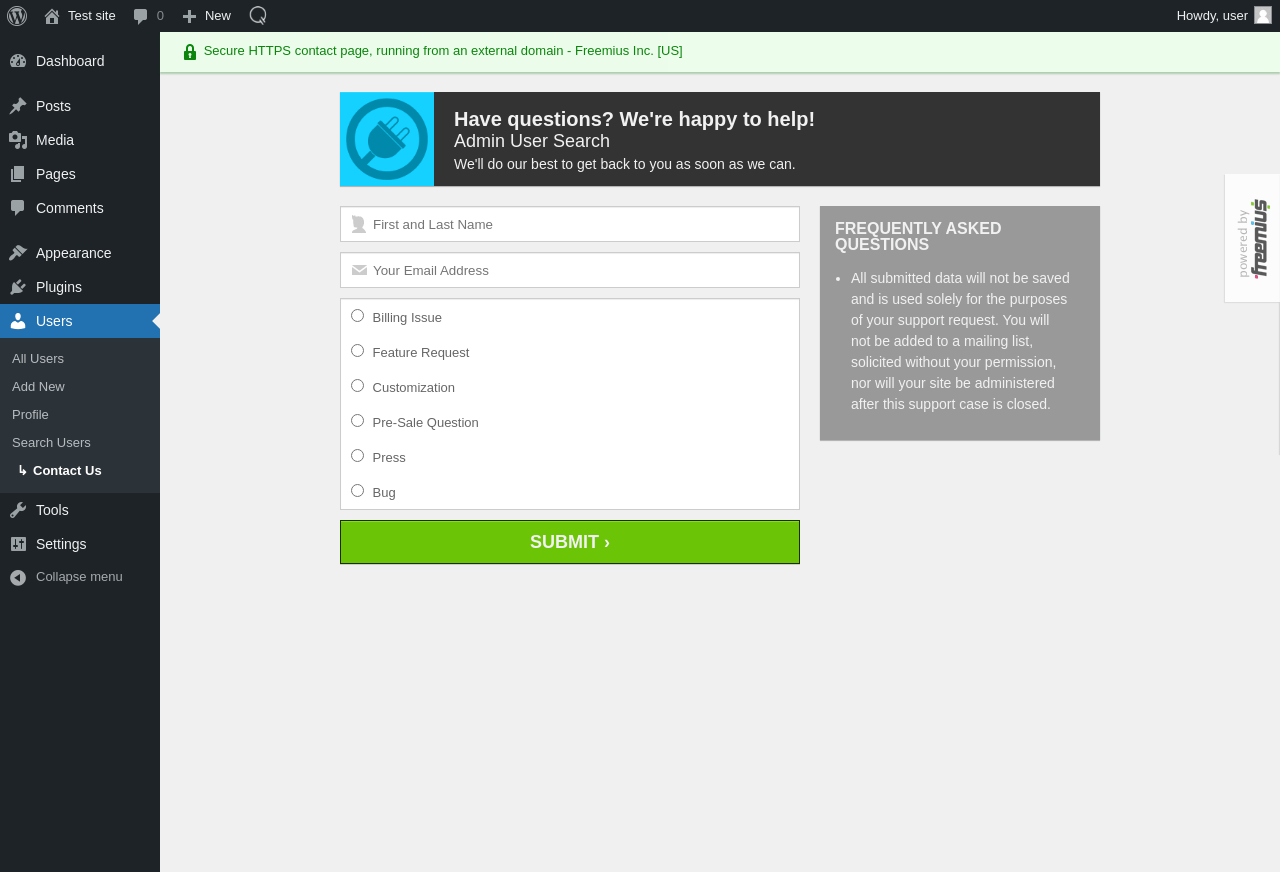
Task: Click the green HTTPS padlock icon
Action: 190,52
